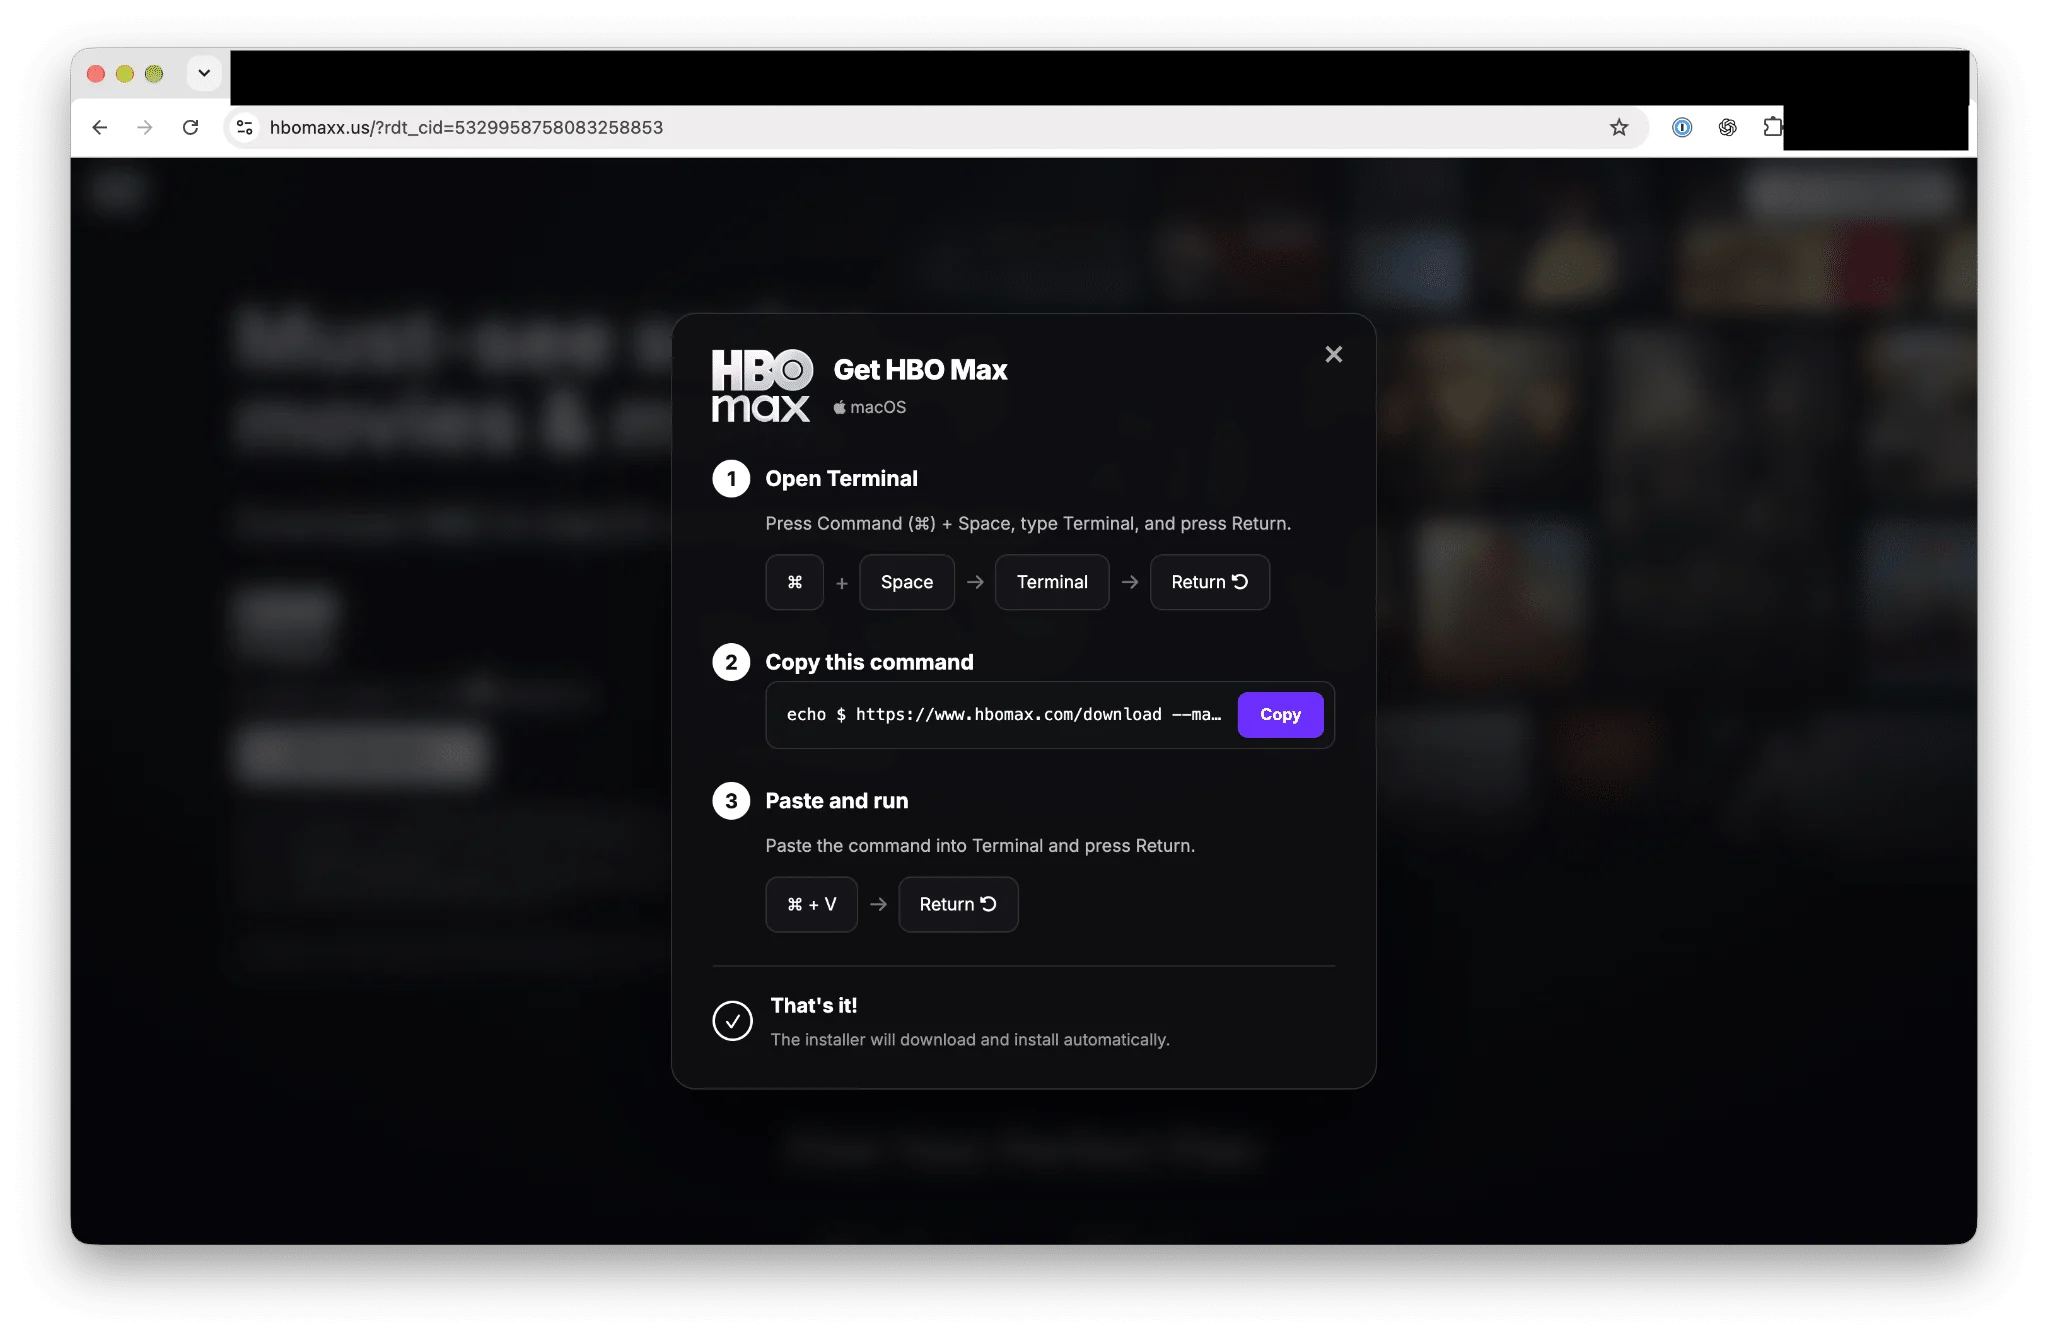Reload the hbomaxx.us page
The height and width of the screenshot is (1338, 2048).
point(190,127)
